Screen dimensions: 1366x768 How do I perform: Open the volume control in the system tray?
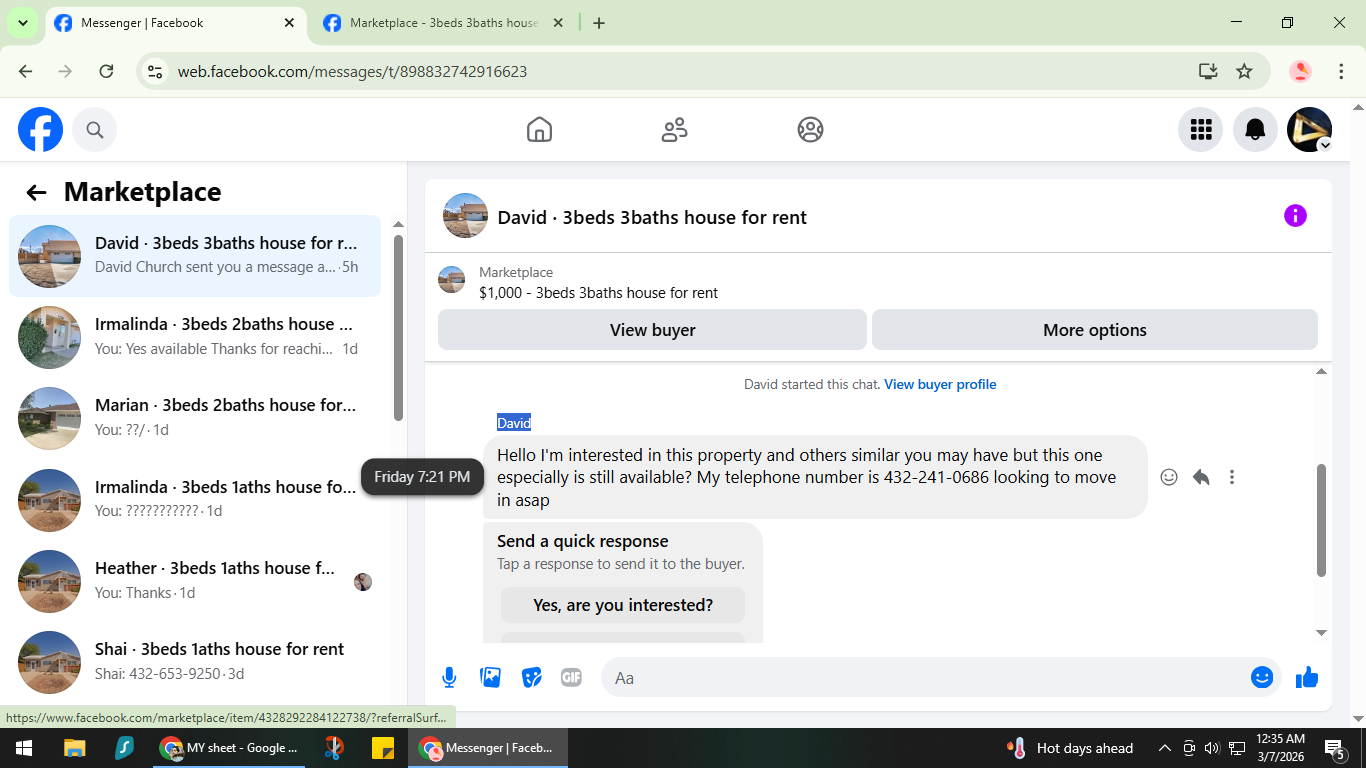[1212, 748]
